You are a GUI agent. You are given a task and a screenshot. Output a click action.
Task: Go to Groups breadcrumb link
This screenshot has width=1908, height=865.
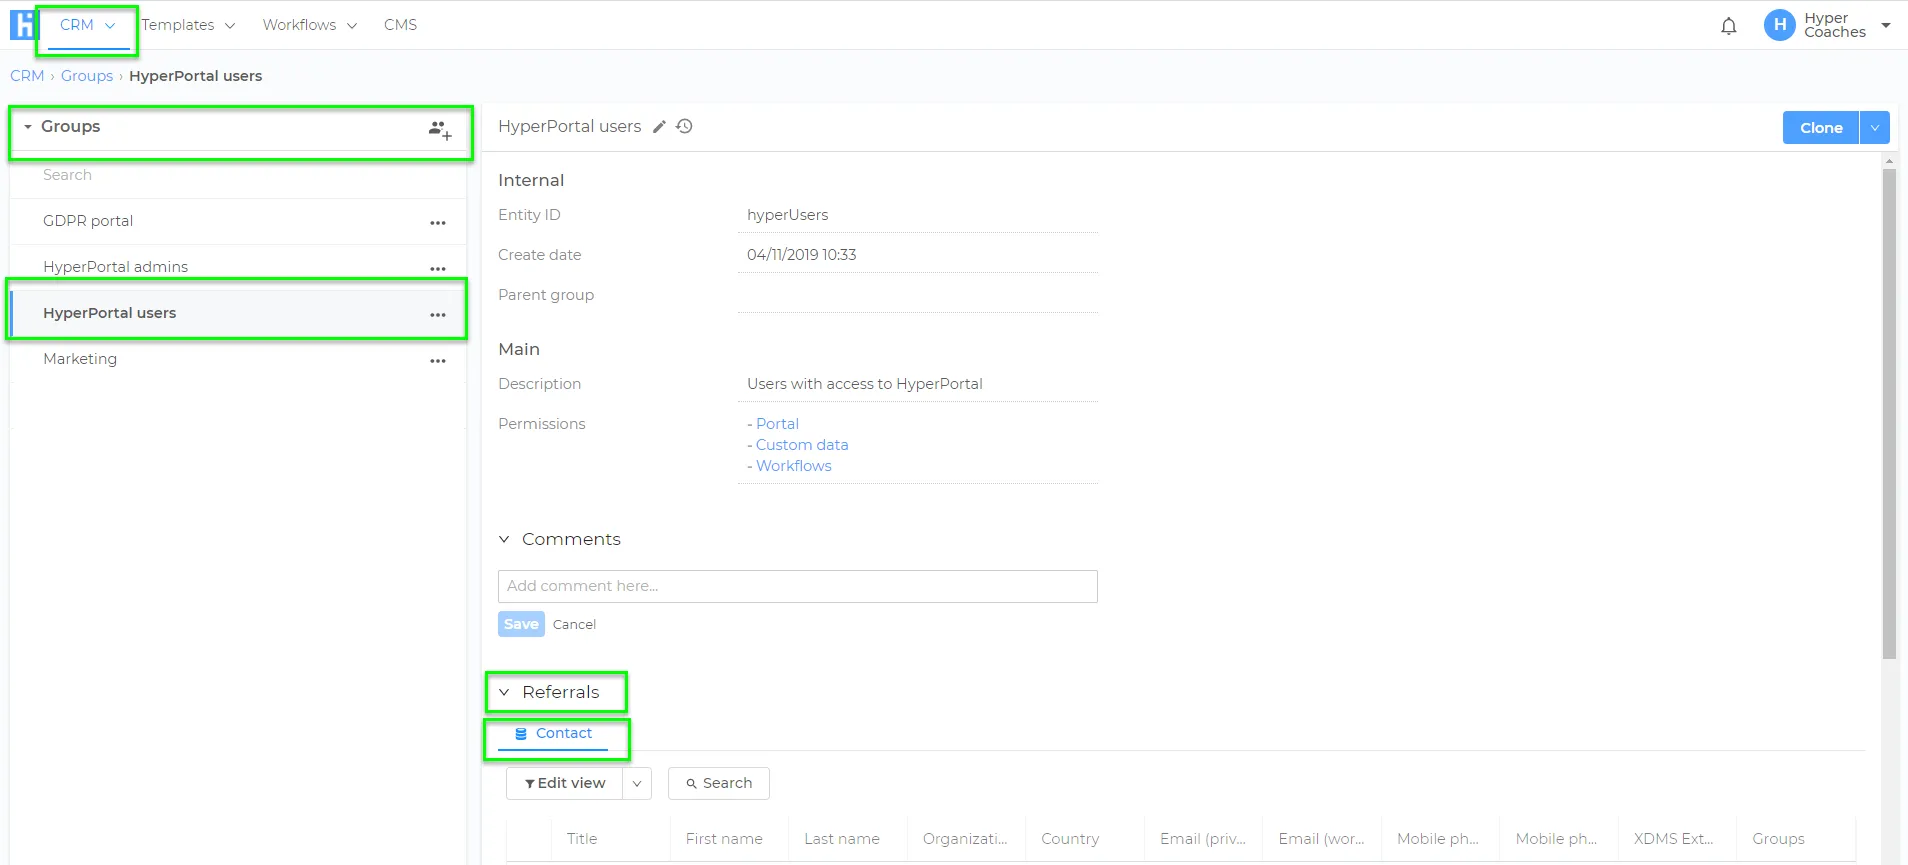coord(87,76)
